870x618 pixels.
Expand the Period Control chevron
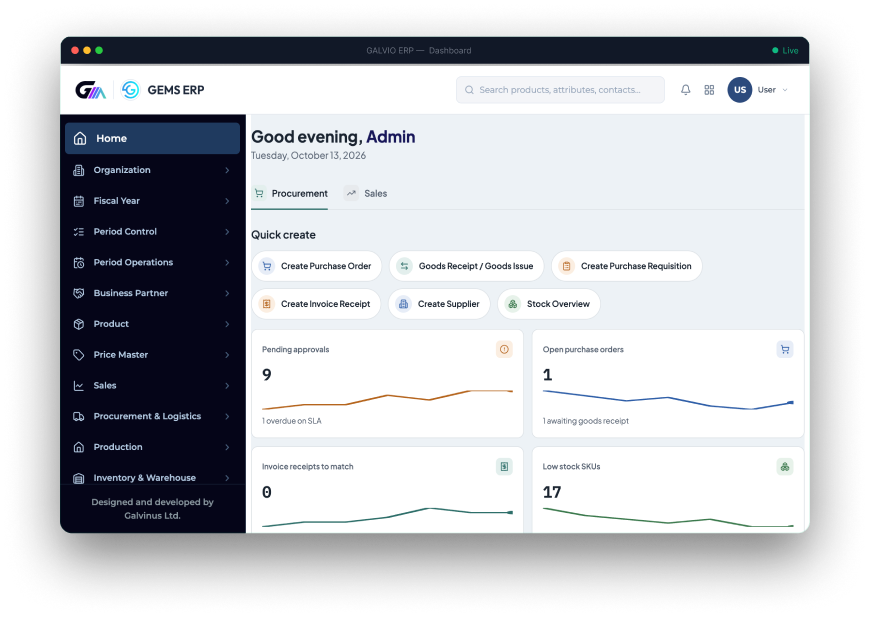227,232
